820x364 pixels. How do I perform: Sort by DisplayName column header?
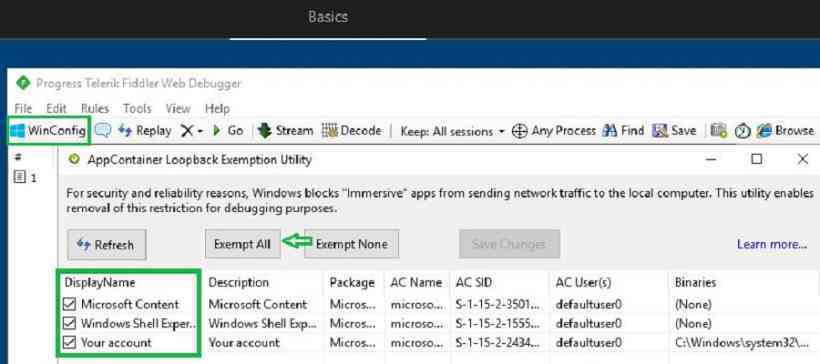coord(100,282)
